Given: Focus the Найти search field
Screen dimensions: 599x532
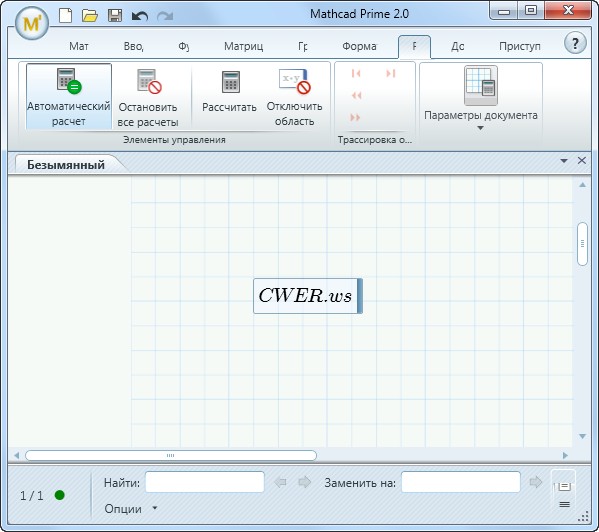Looking at the screenshot, I should tap(205, 482).
